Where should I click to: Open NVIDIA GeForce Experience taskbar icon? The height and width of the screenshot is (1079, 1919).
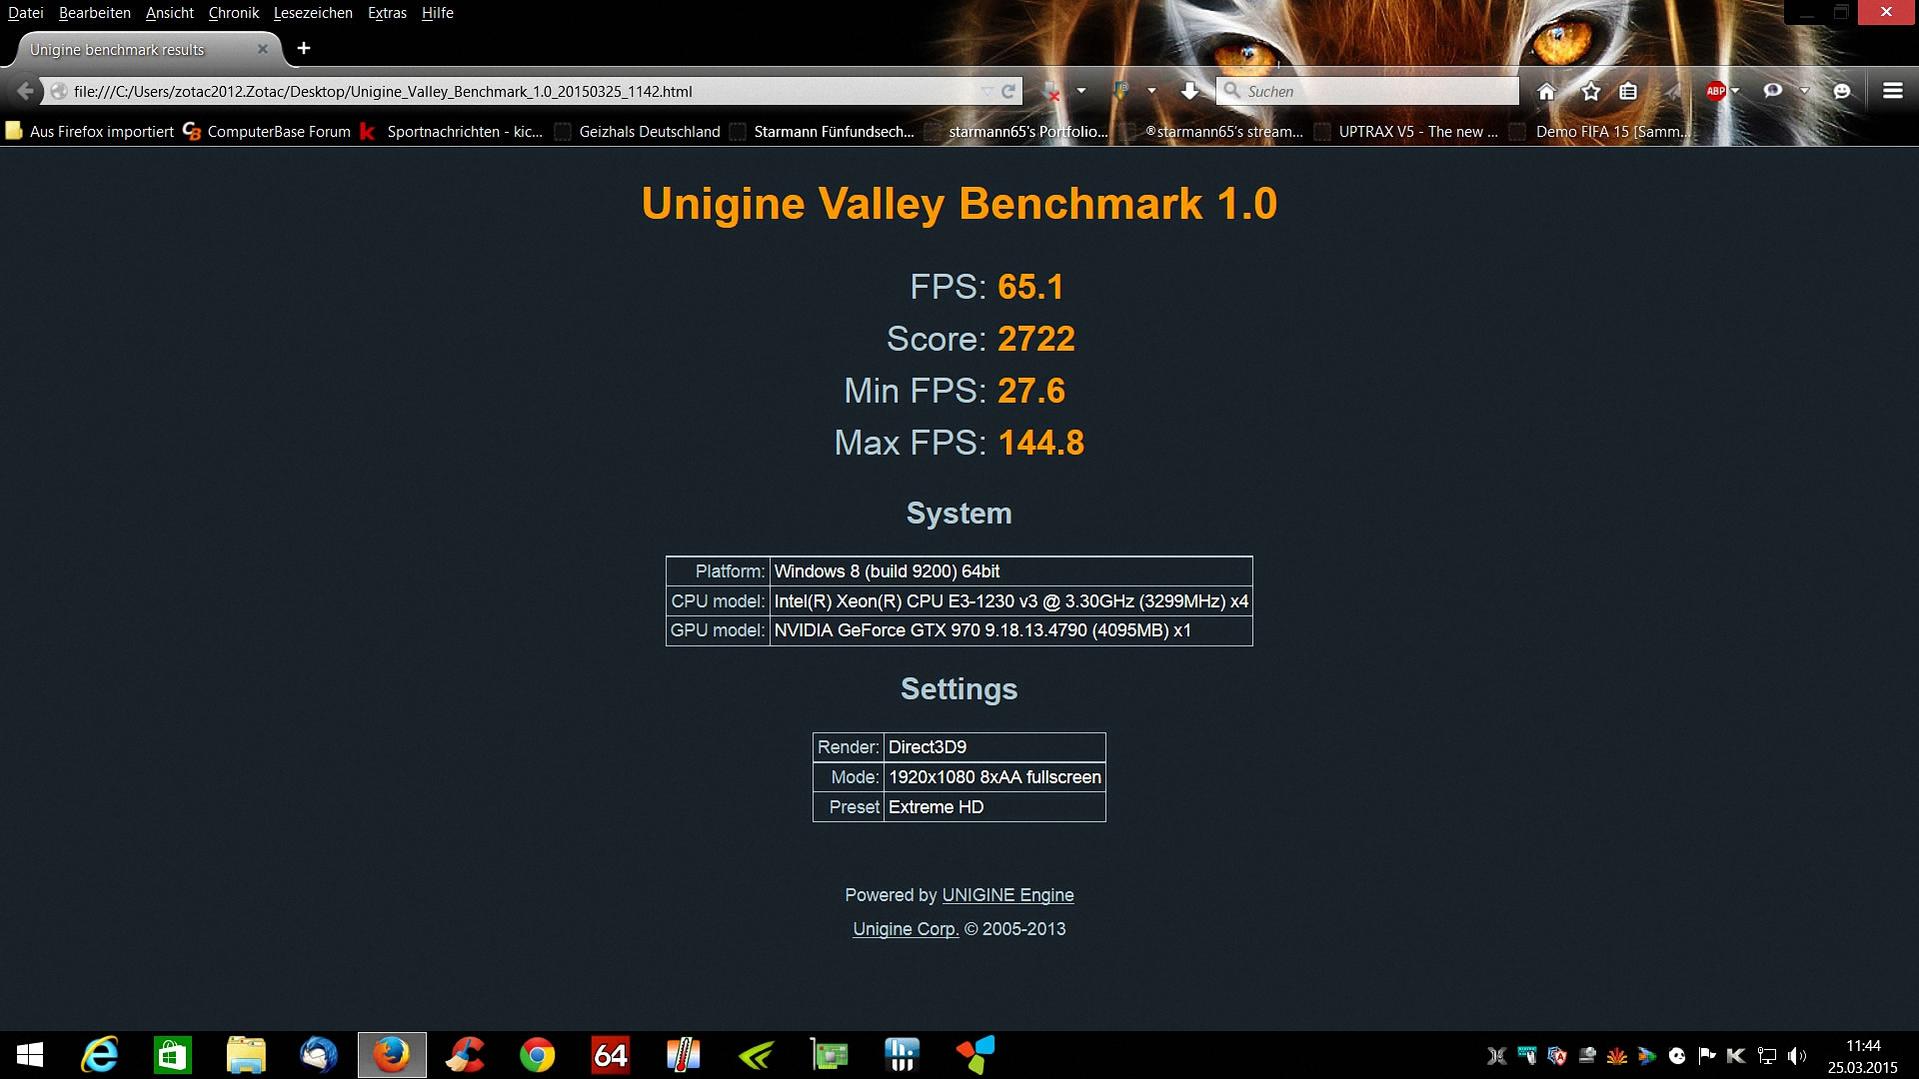click(756, 1055)
